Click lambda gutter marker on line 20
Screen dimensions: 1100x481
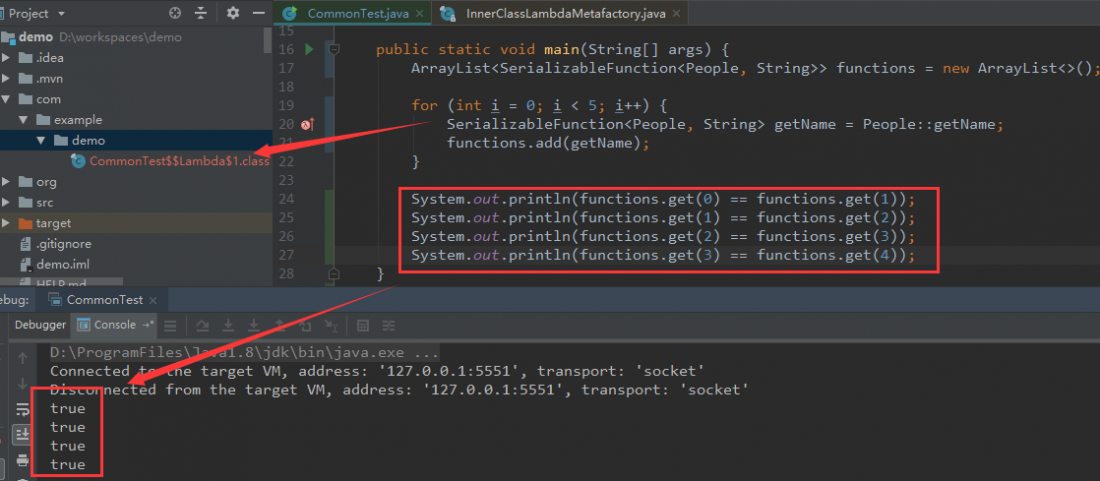(x=308, y=125)
